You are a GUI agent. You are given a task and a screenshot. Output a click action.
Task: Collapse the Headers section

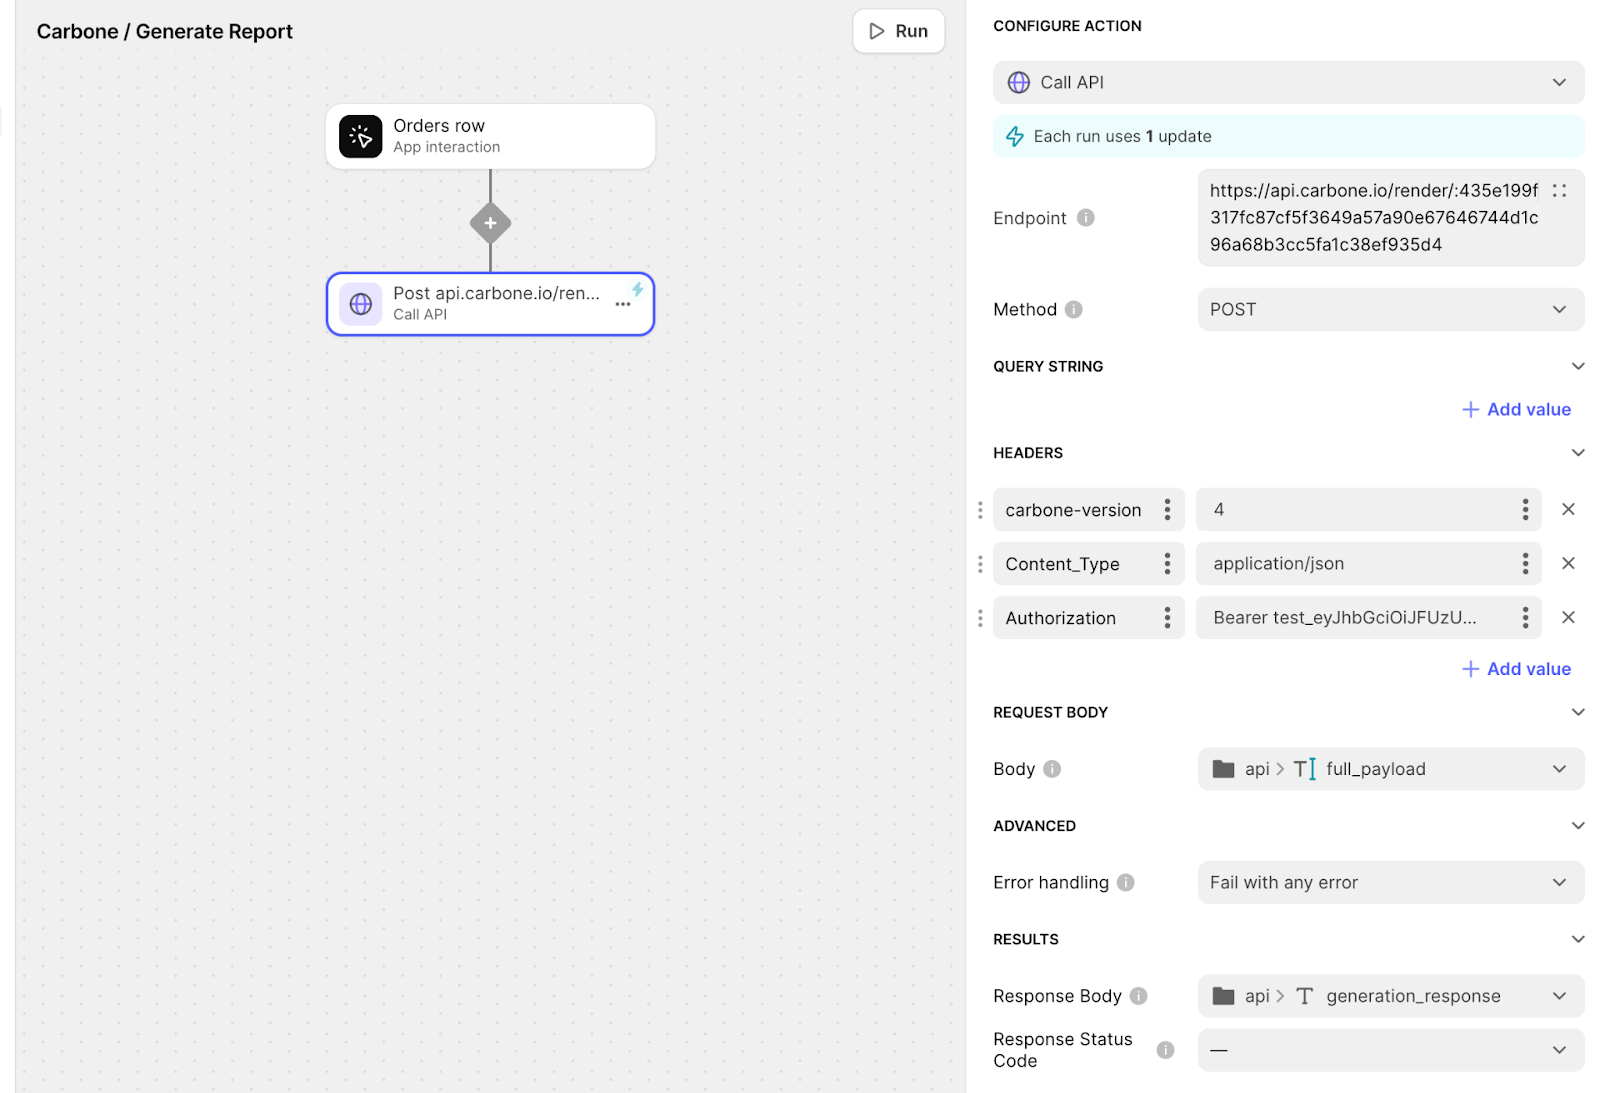click(1578, 453)
